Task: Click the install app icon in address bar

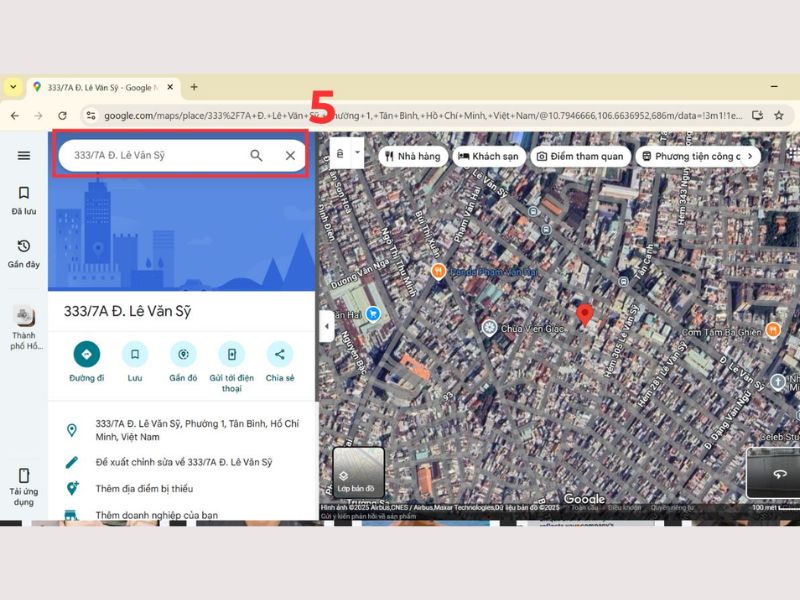Action: click(x=758, y=115)
